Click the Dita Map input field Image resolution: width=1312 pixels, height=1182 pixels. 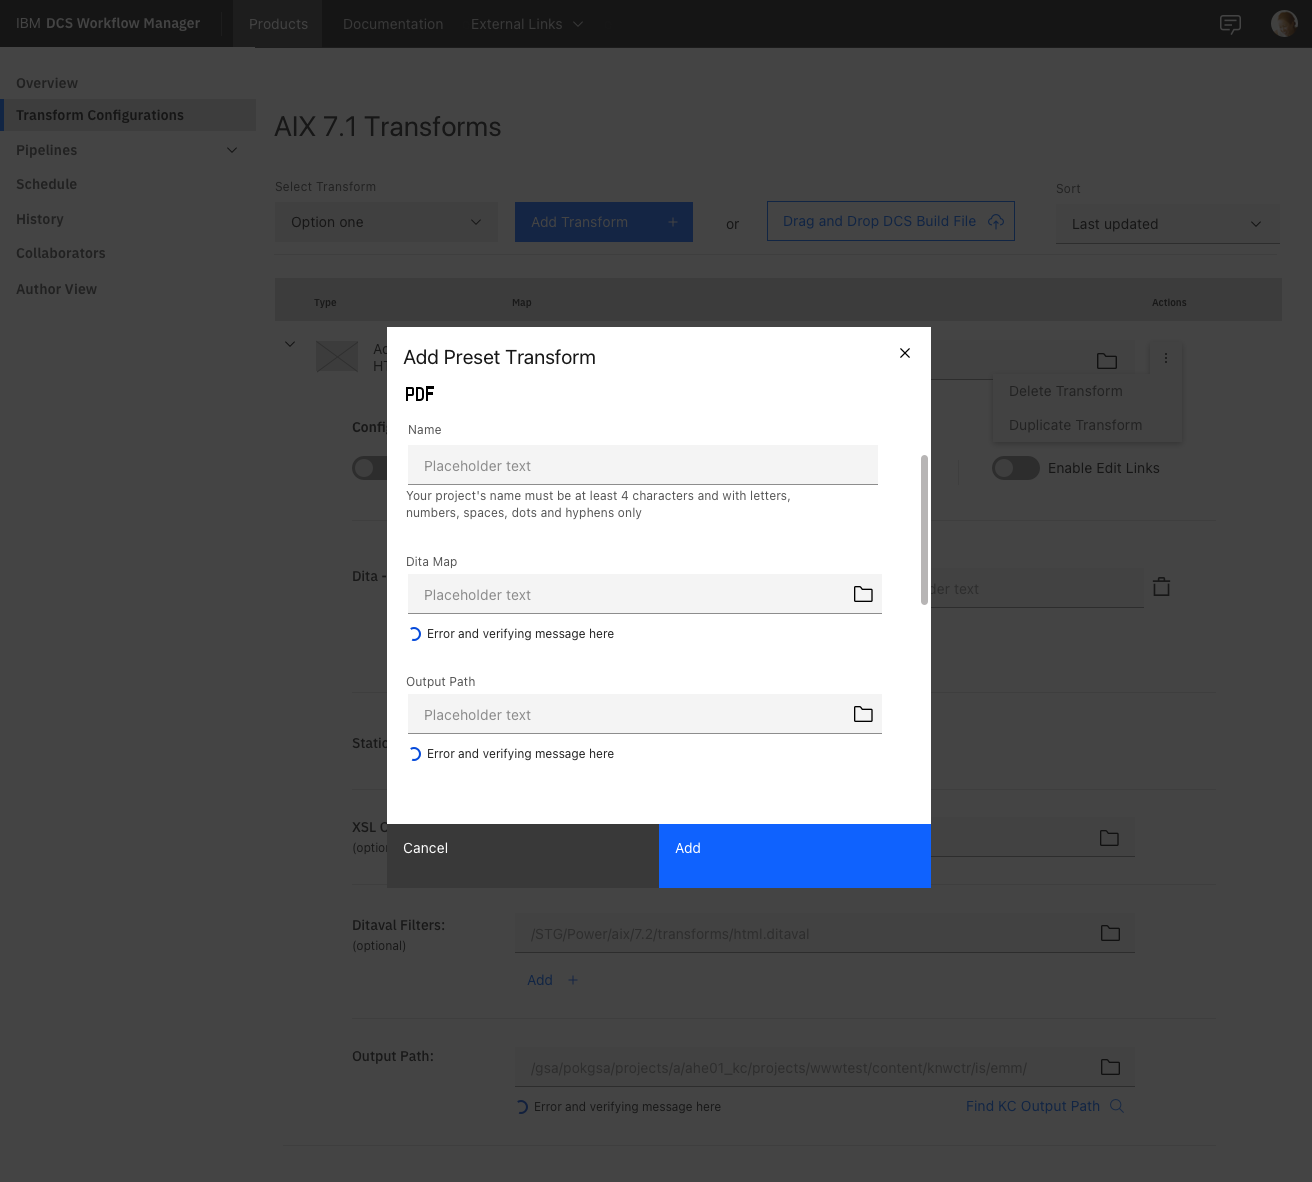pos(645,594)
